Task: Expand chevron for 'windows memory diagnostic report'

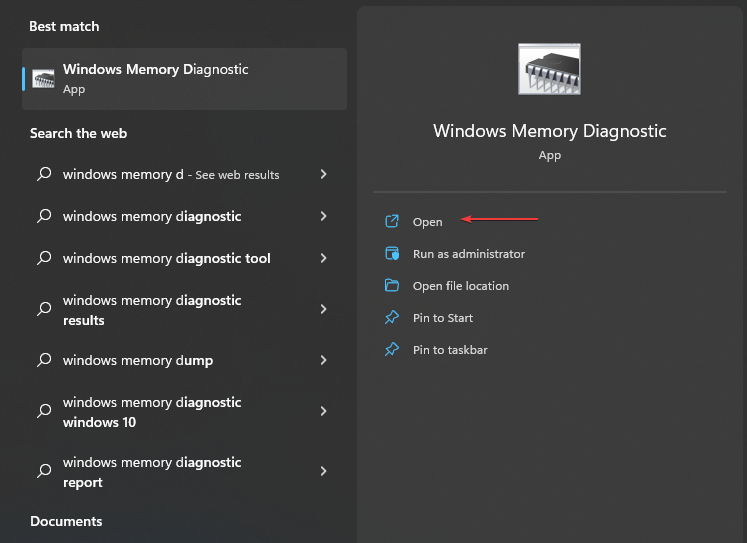Action: (x=323, y=471)
